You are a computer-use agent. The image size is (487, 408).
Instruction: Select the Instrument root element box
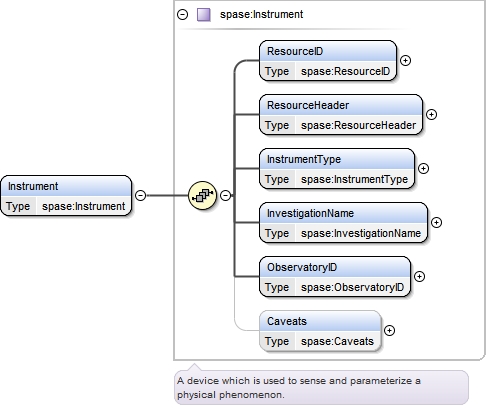click(x=66, y=196)
